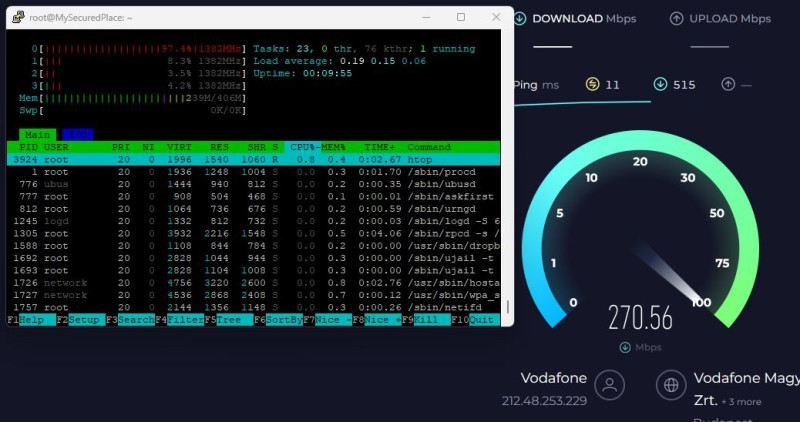Click the F1 Help button in htop

pos(32,320)
